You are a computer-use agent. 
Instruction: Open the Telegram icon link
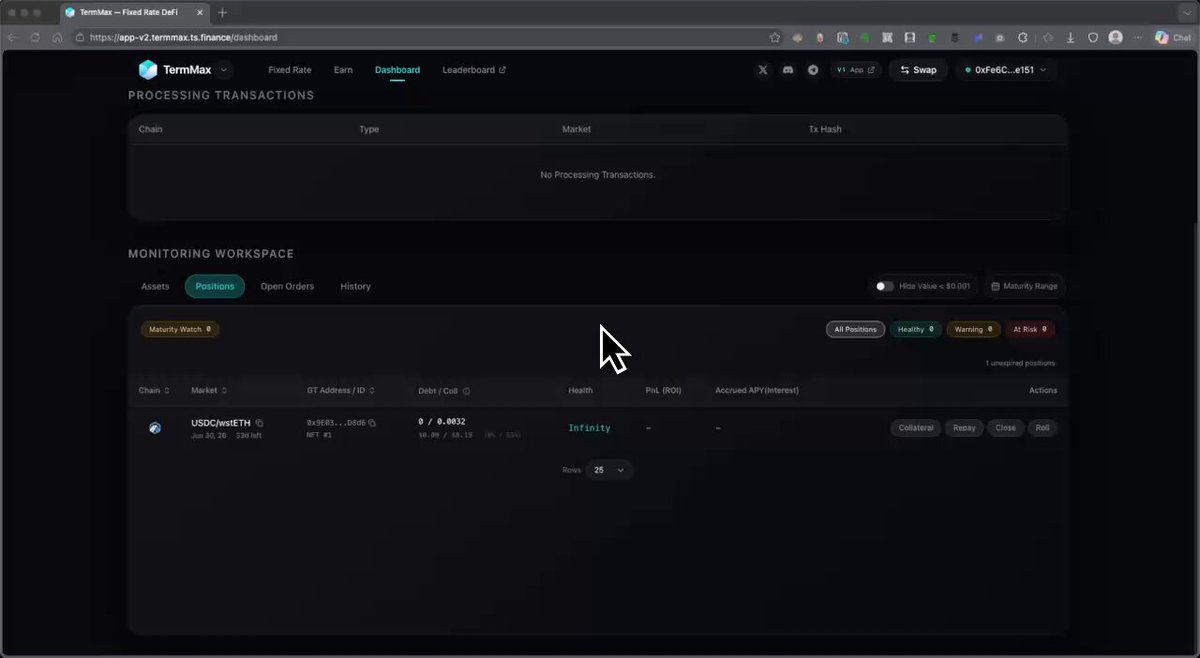812,70
